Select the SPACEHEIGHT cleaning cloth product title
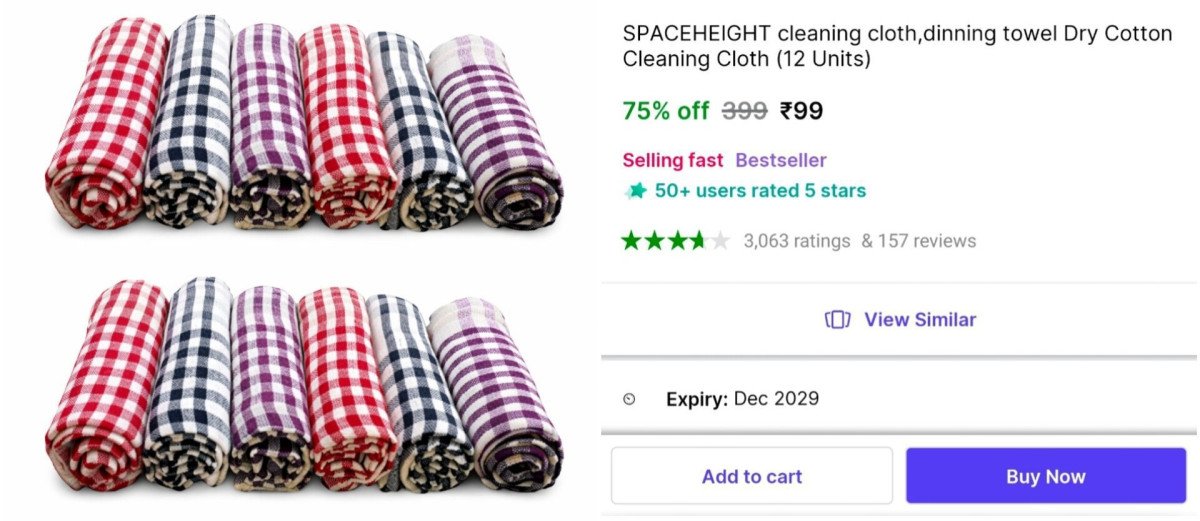The image size is (1200, 521). pos(896,46)
